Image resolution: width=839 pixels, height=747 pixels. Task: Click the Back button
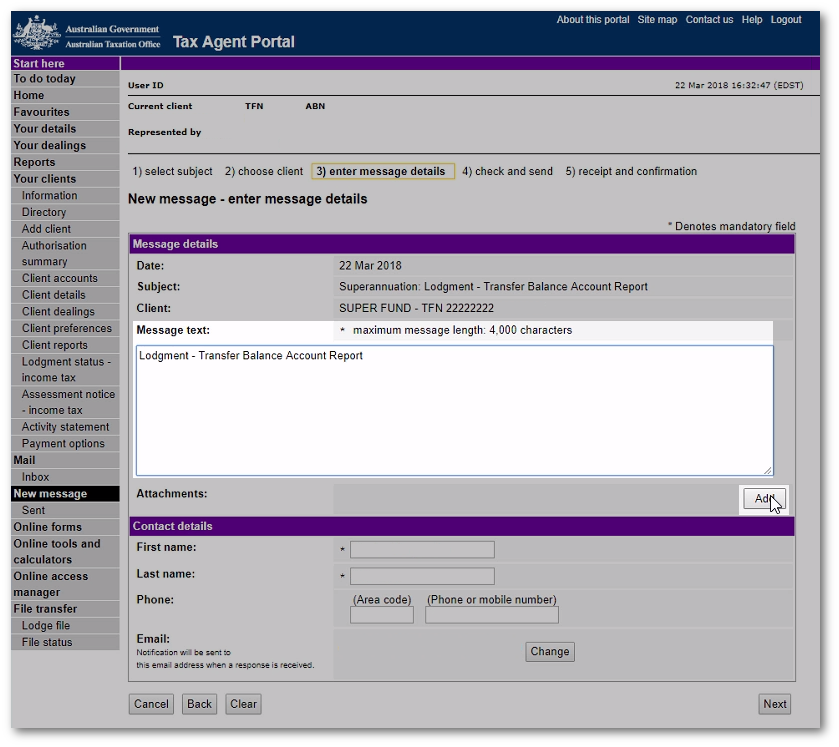point(199,704)
